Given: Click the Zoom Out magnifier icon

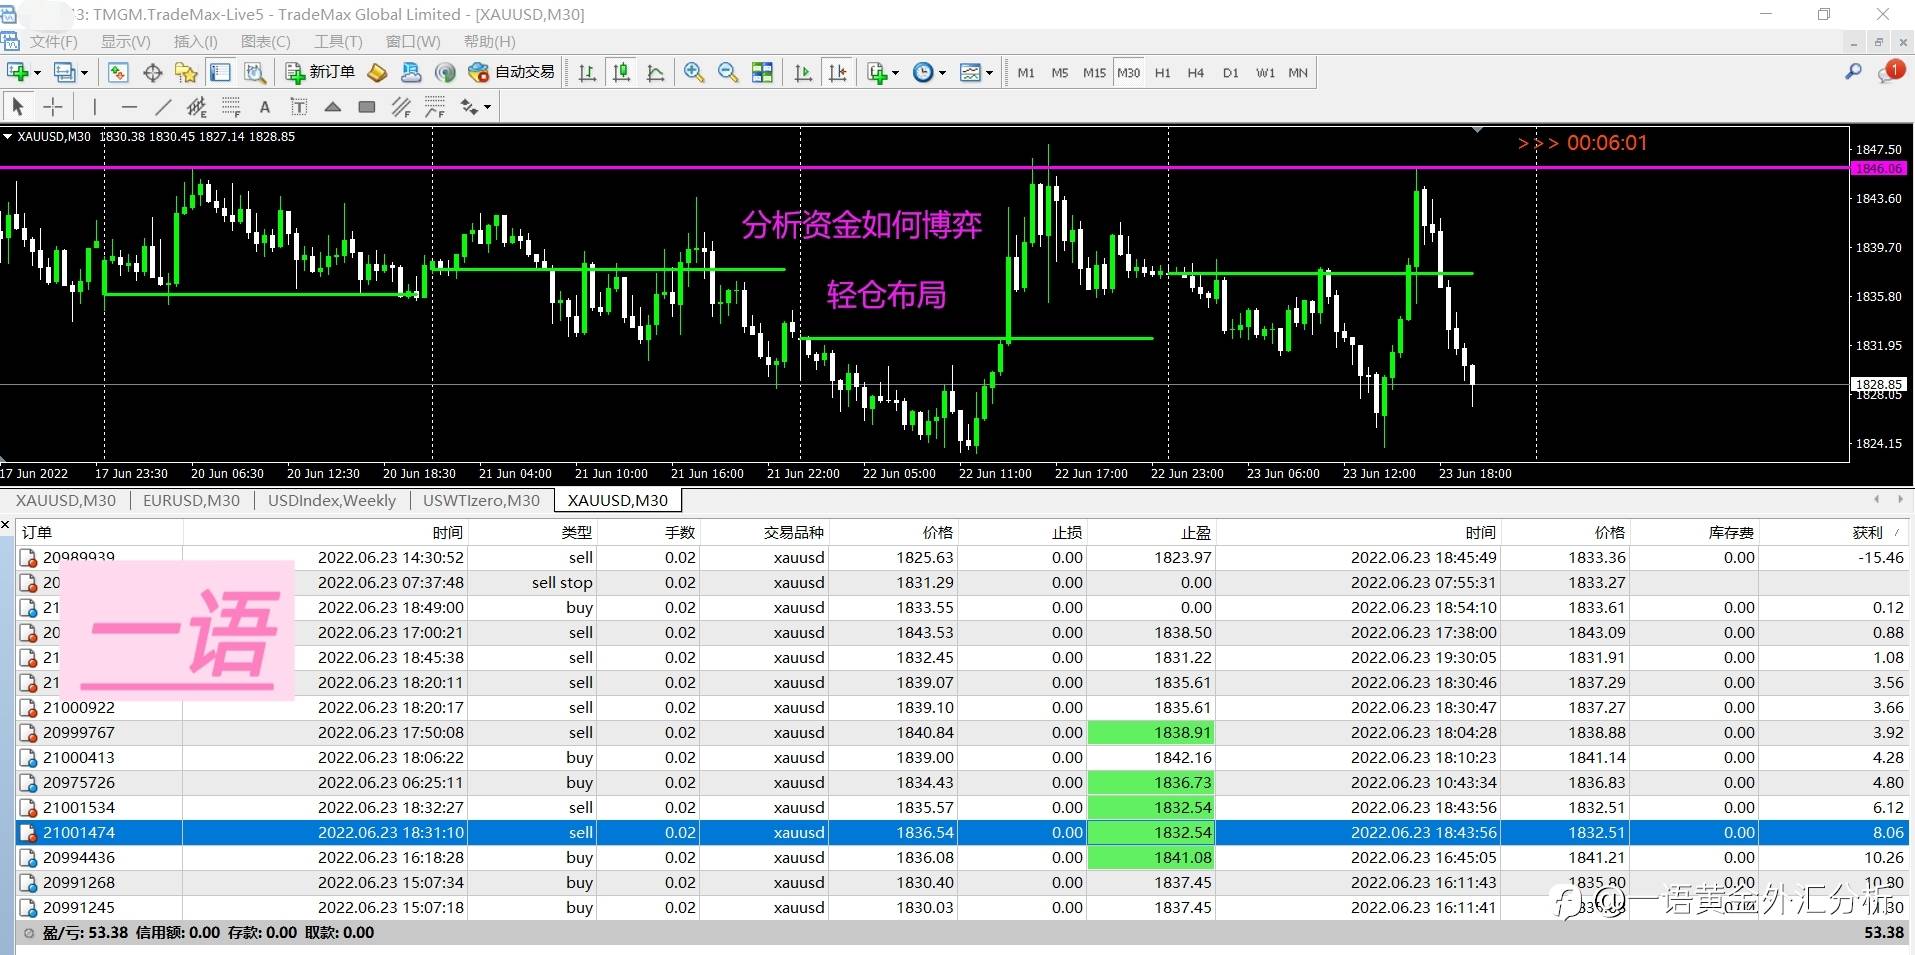Looking at the screenshot, I should [728, 72].
